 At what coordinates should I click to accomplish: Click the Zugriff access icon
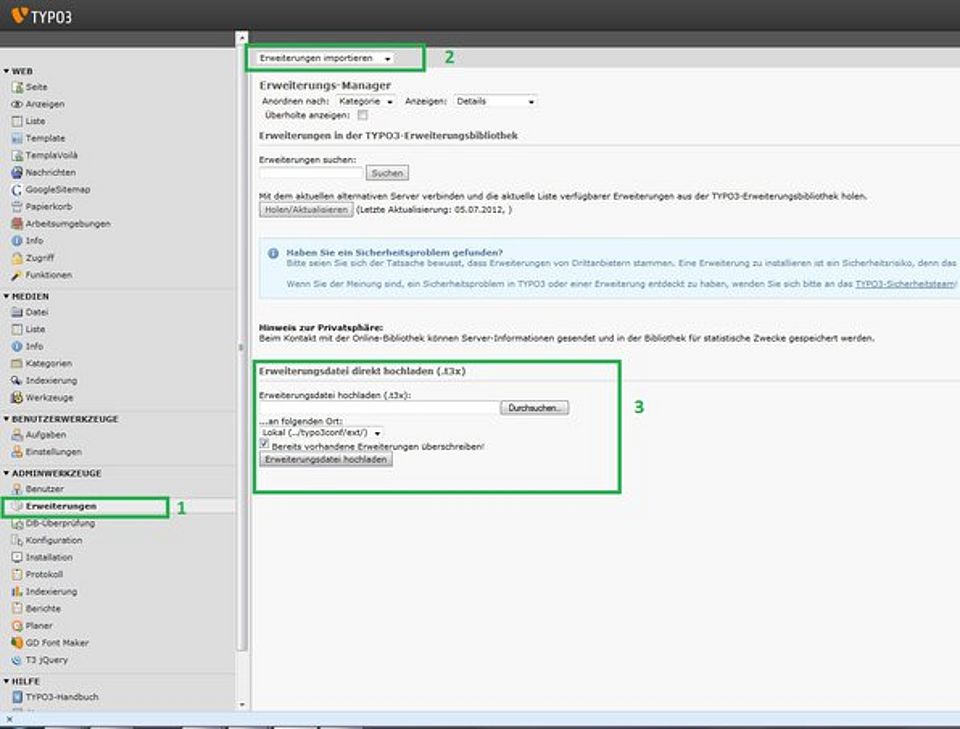click(17, 258)
